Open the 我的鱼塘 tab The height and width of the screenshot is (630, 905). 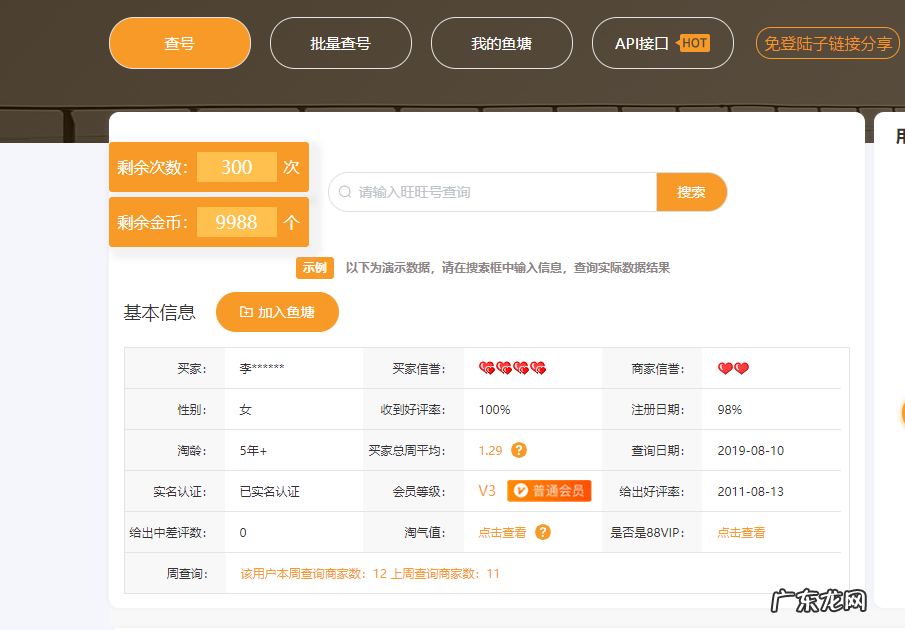[501, 43]
